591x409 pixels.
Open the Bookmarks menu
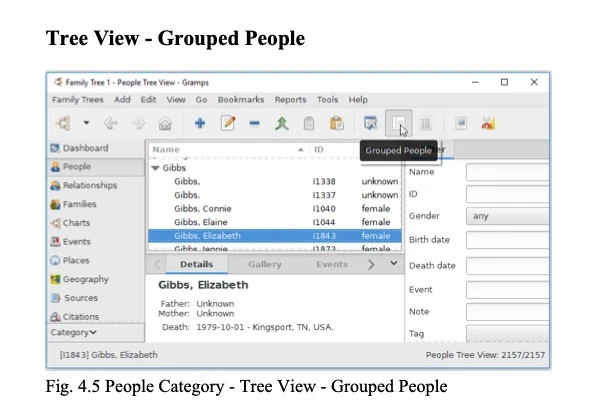[x=241, y=100]
